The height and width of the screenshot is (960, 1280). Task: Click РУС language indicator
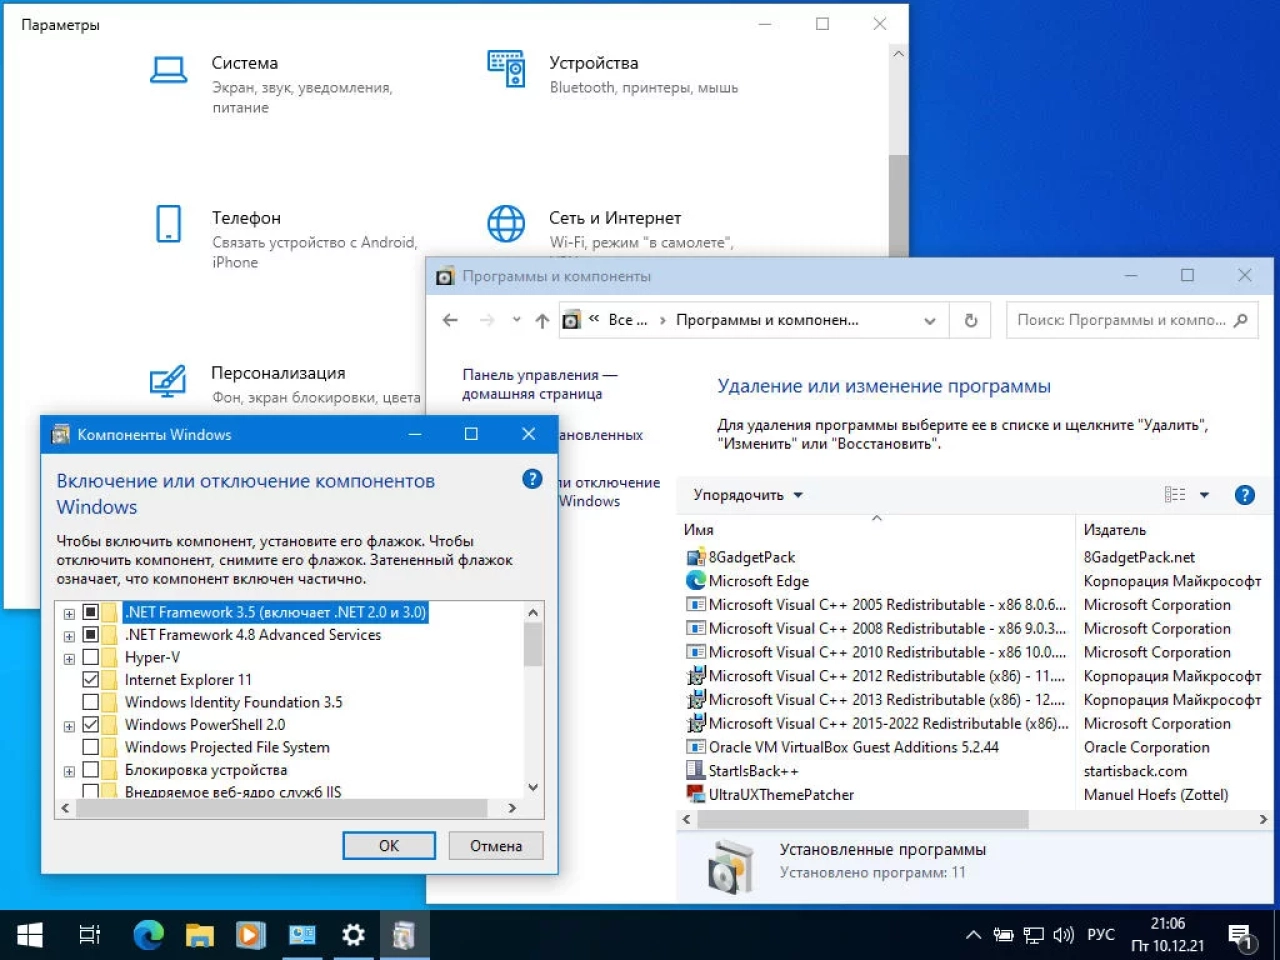pyautogui.click(x=1101, y=935)
